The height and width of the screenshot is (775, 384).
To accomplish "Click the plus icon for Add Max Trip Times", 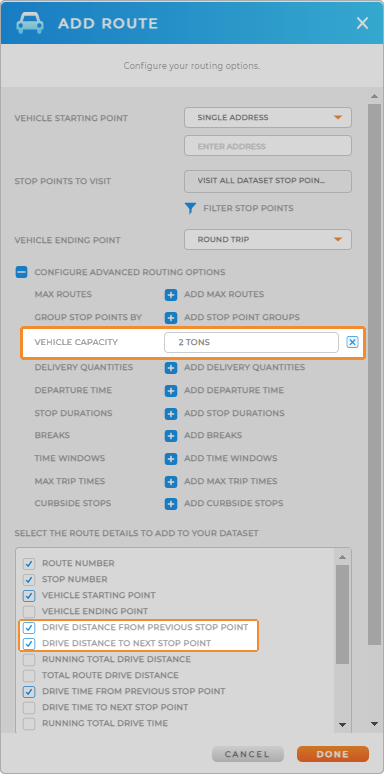I will 171,482.
